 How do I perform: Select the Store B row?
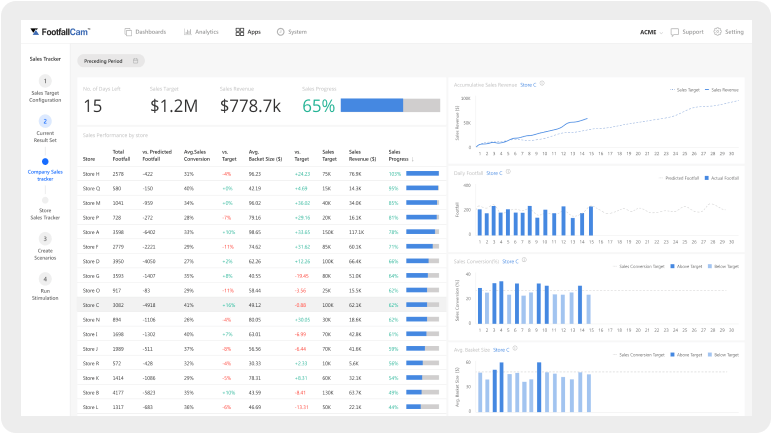(261, 393)
